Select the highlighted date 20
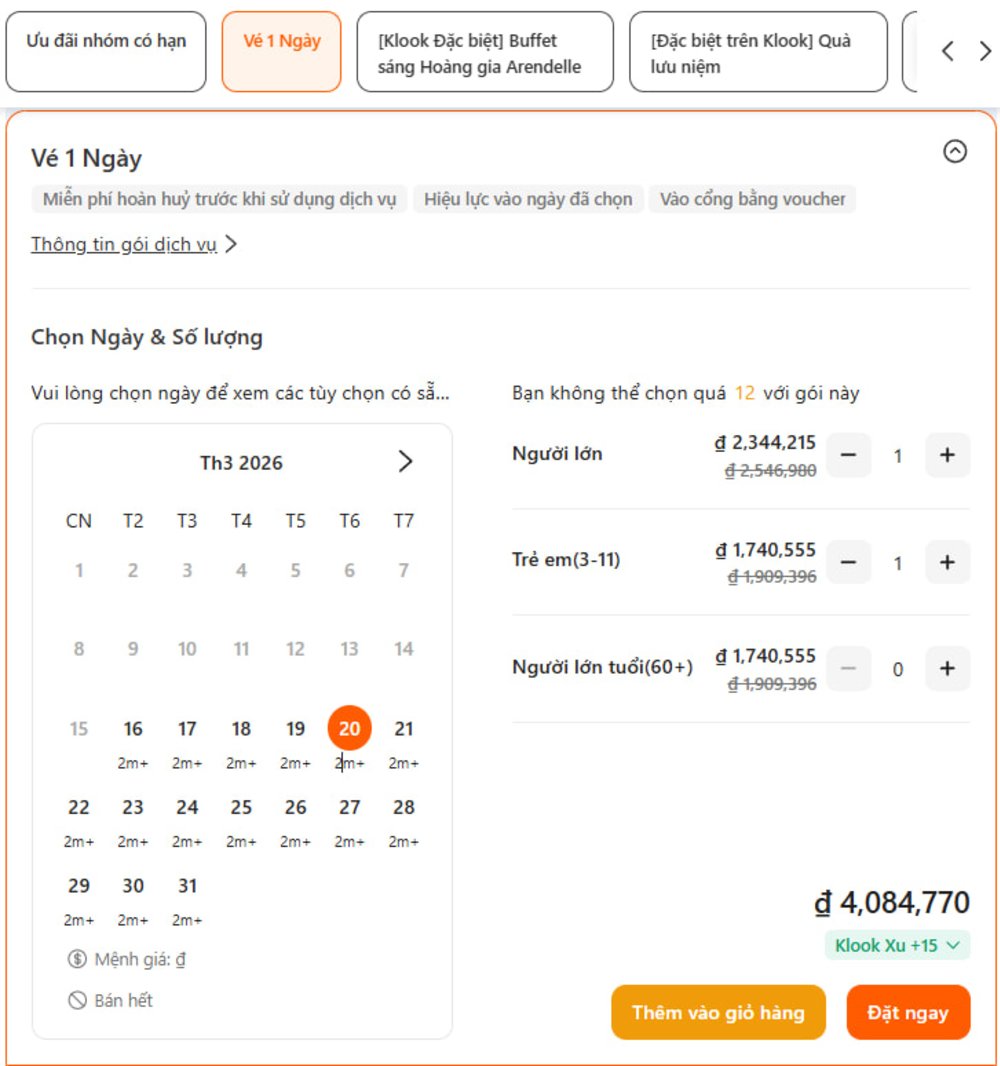This screenshot has width=1000, height=1066. tap(349, 728)
